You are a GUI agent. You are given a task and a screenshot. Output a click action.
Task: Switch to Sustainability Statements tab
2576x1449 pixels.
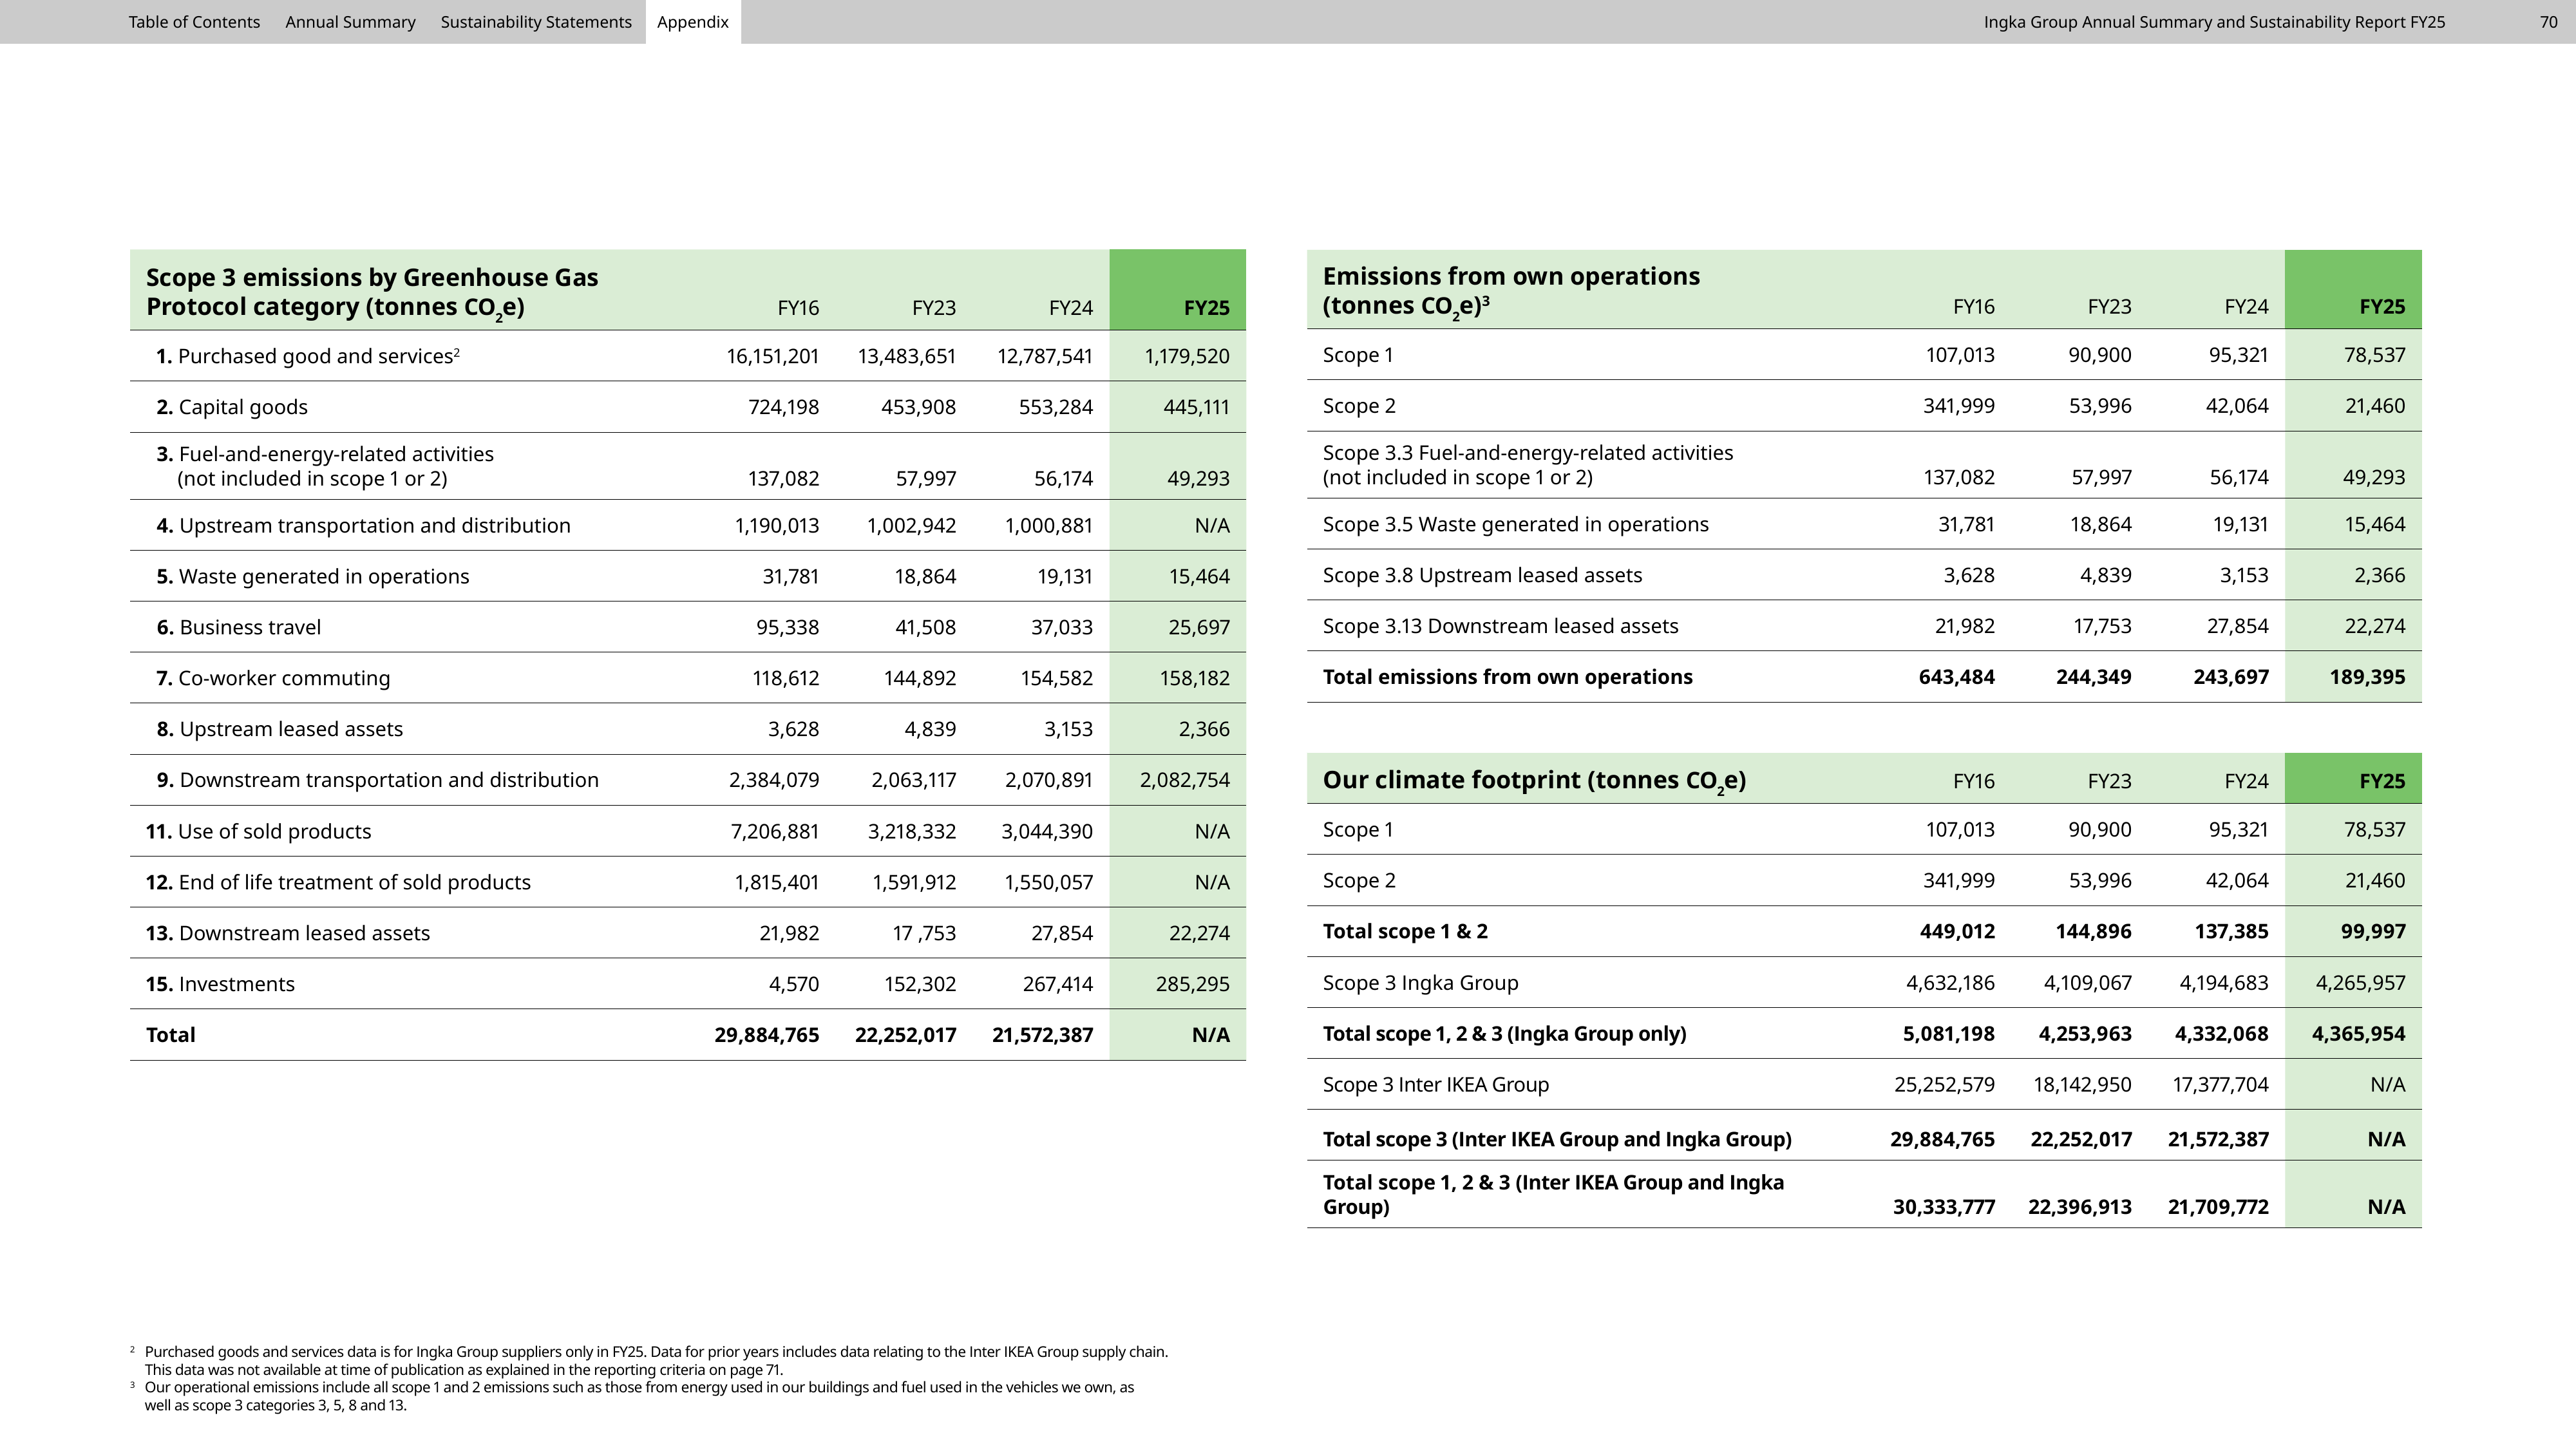[536, 22]
